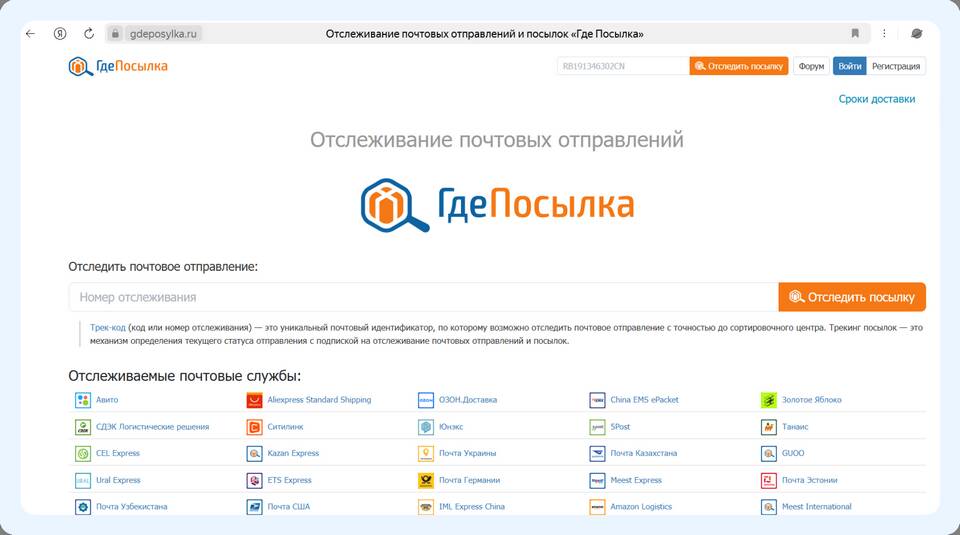The height and width of the screenshot is (535, 960).
Task: Click the header tracking number field
Action: point(622,66)
